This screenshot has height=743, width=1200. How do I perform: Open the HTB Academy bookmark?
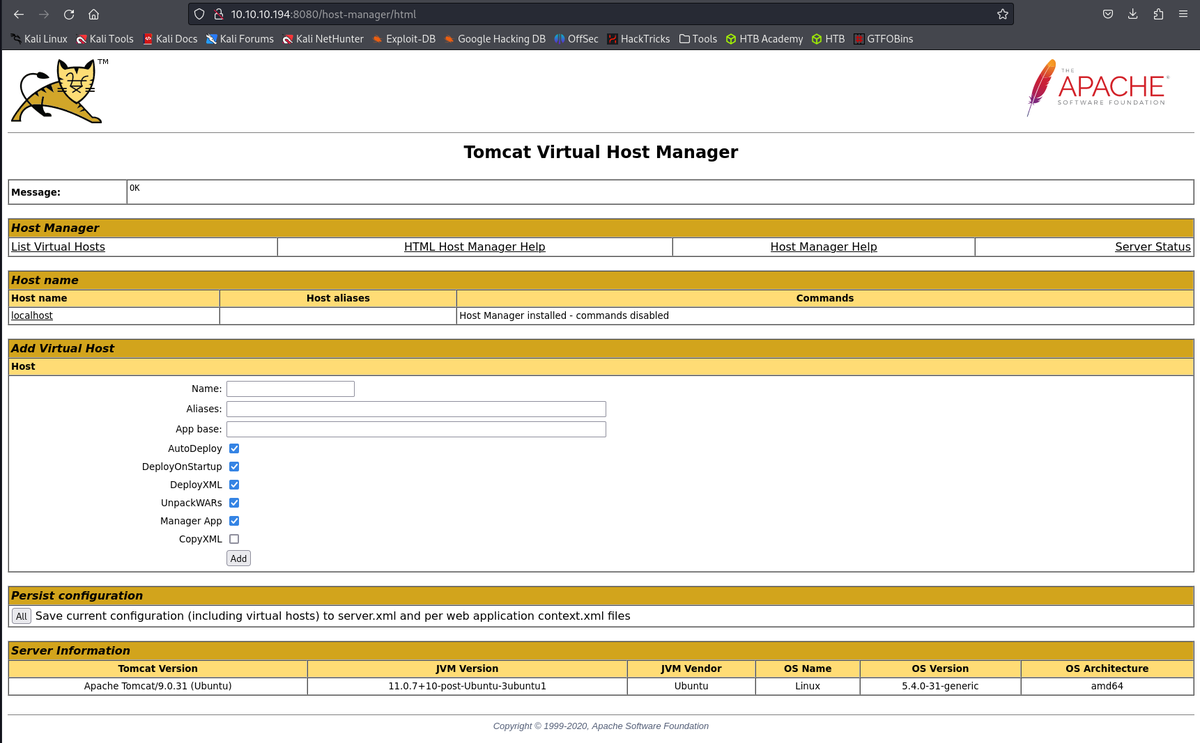(764, 39)
